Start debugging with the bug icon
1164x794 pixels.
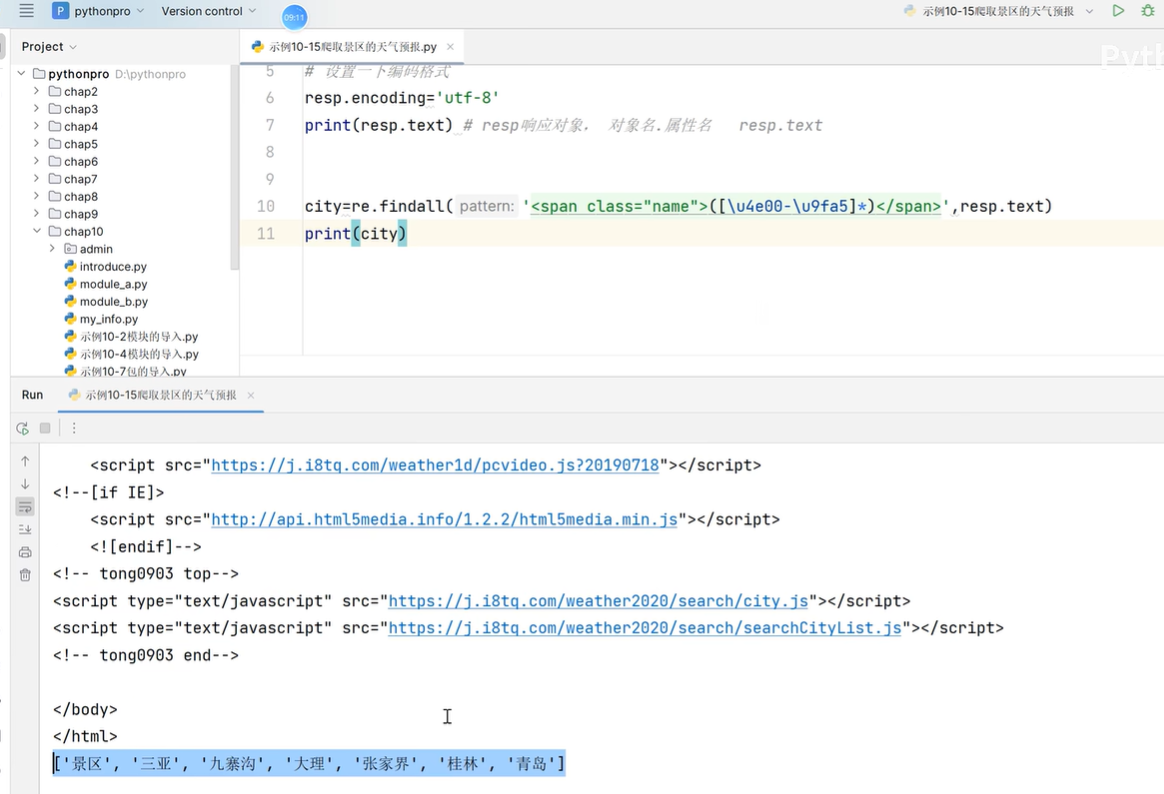pyautogui.click(x=1148, y=10)
